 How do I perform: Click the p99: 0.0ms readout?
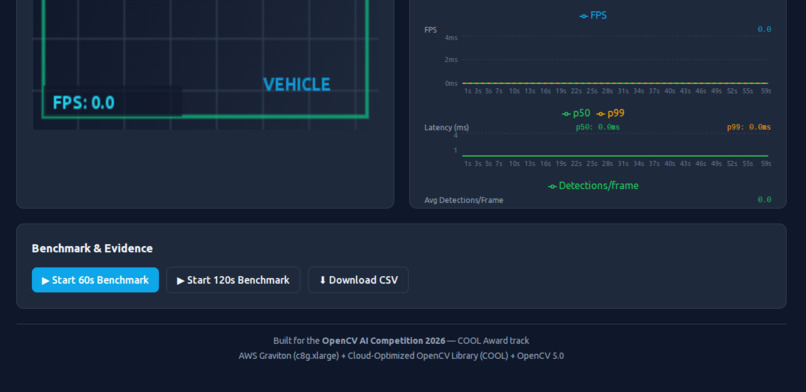[x=748, y=127]
